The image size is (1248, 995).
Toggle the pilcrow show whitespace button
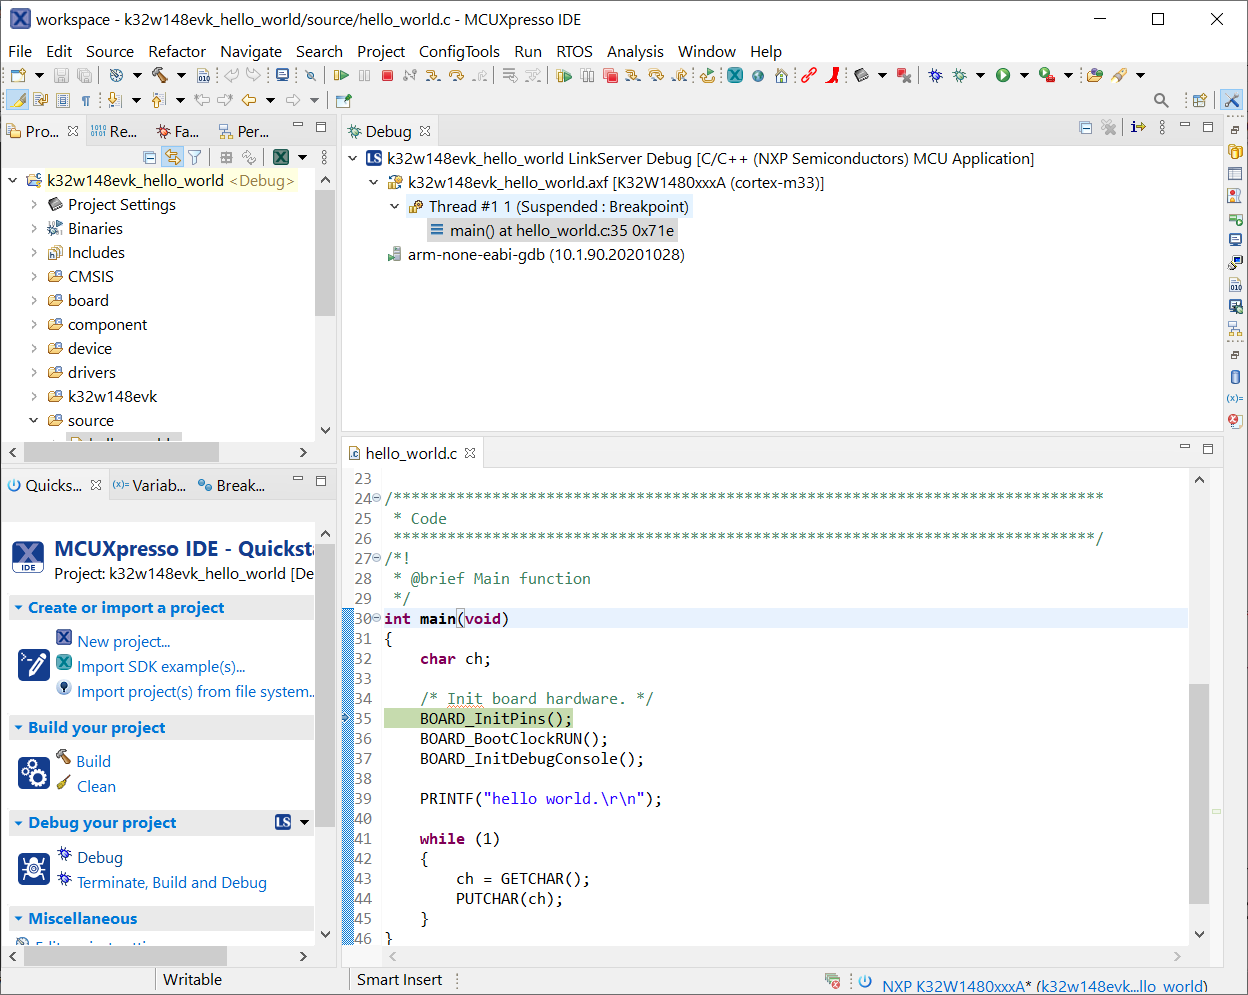86,100
